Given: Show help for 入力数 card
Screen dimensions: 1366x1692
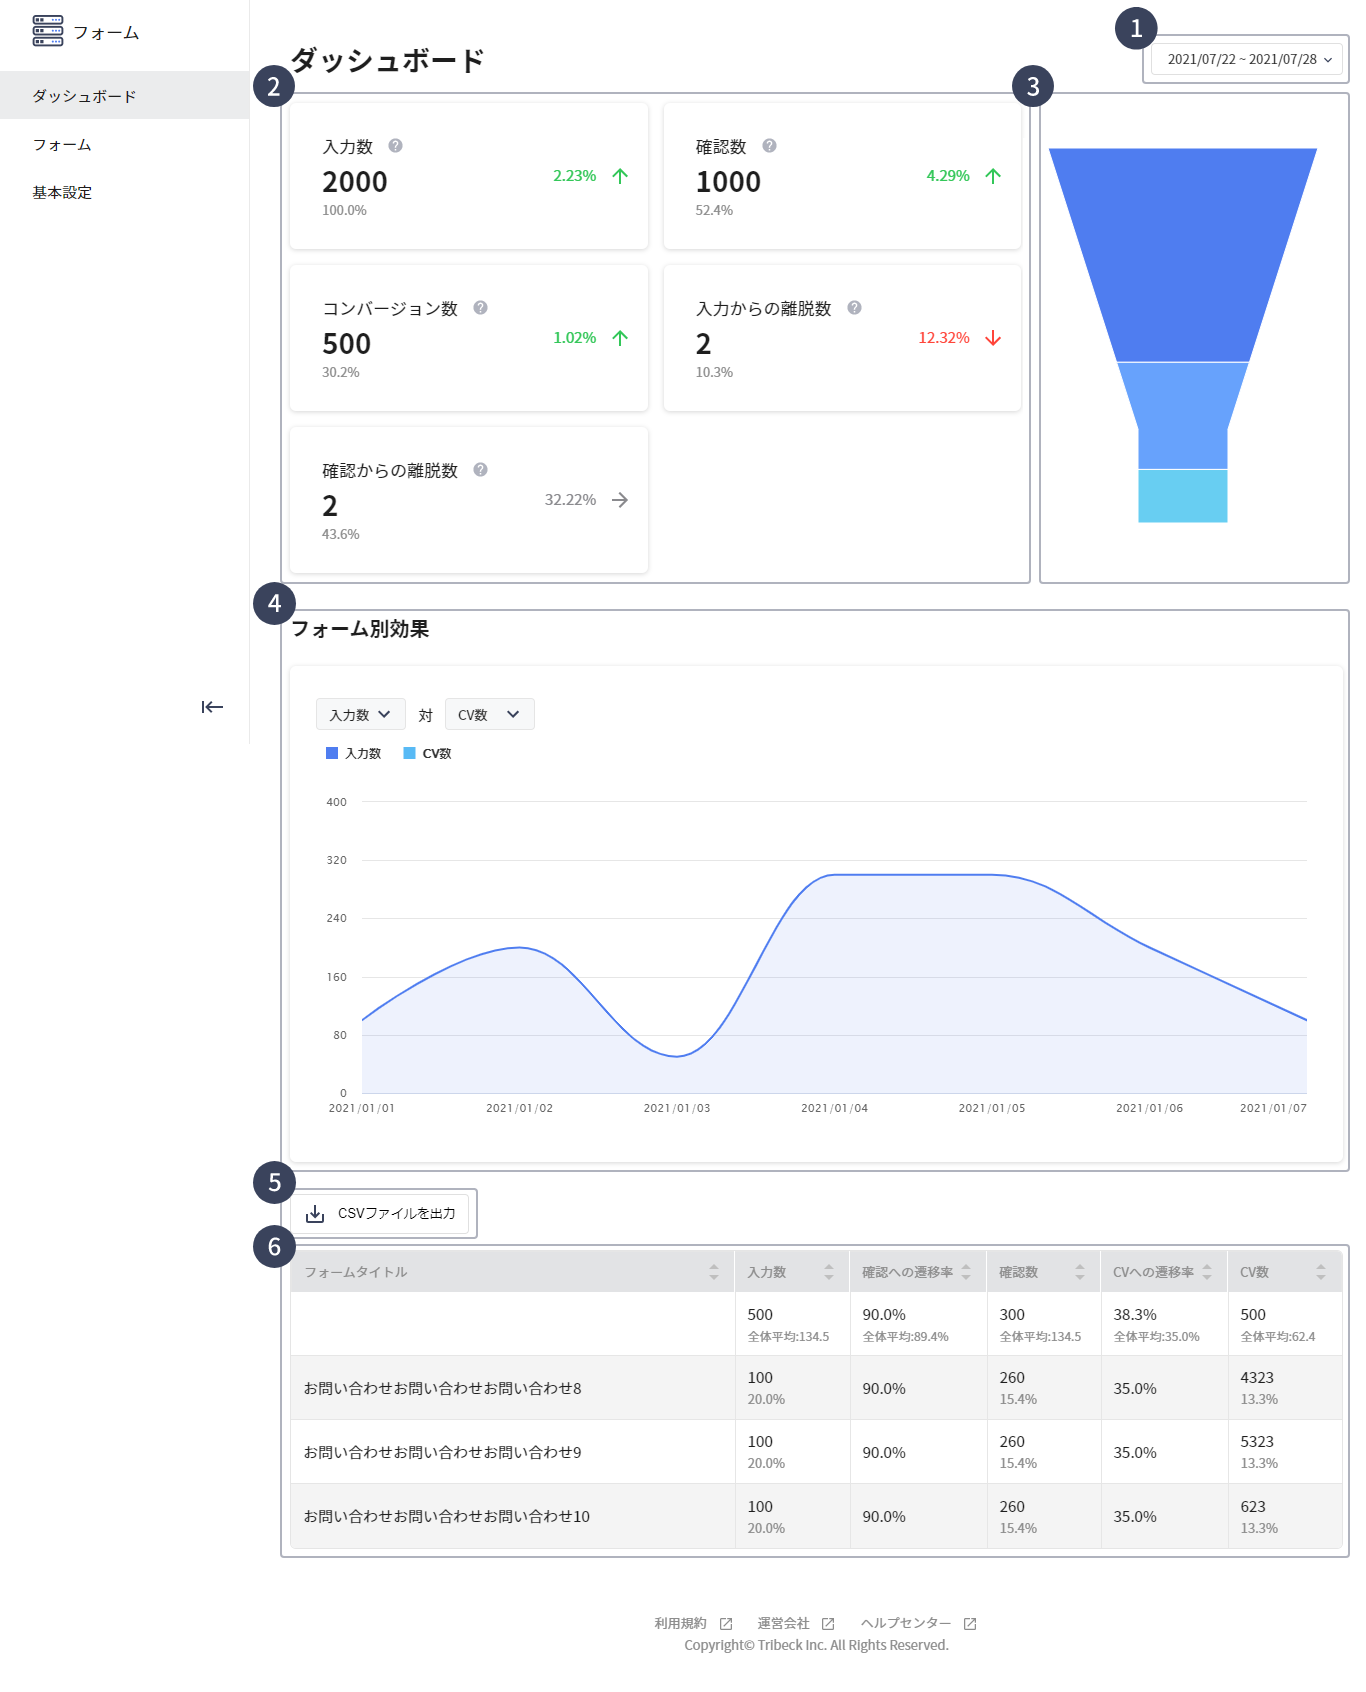Looking at the screenshot, I should tap(396, 146).
